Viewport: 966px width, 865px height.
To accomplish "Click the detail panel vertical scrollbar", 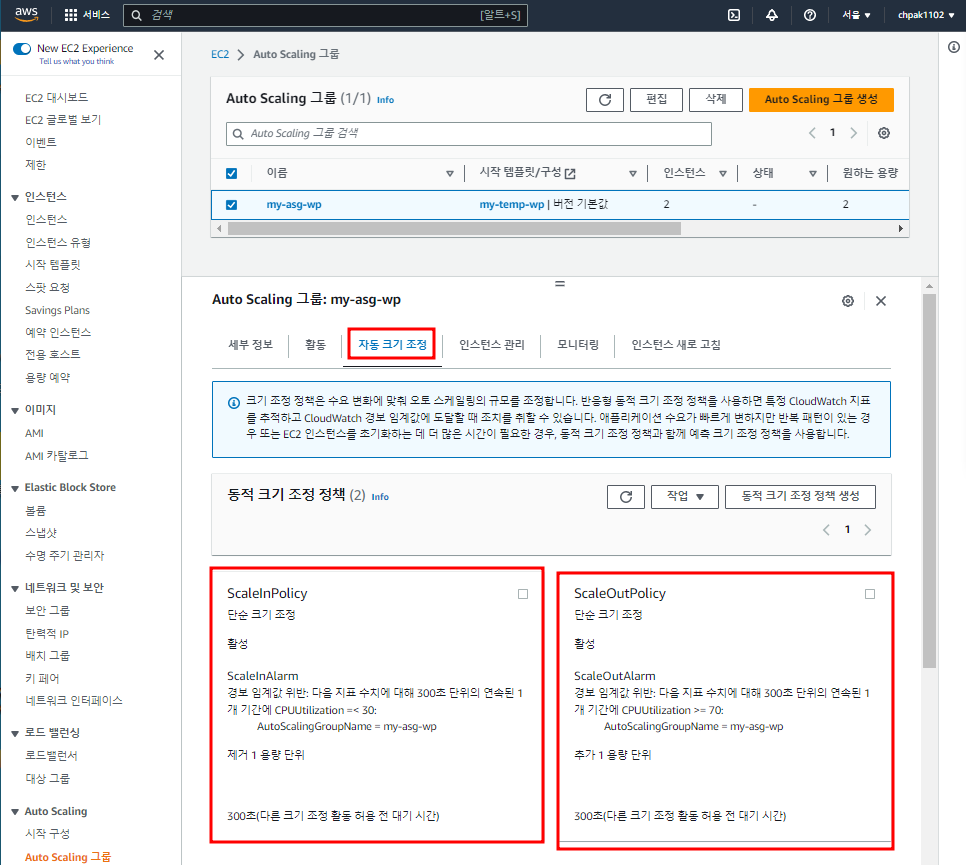I will coord(929,481).
